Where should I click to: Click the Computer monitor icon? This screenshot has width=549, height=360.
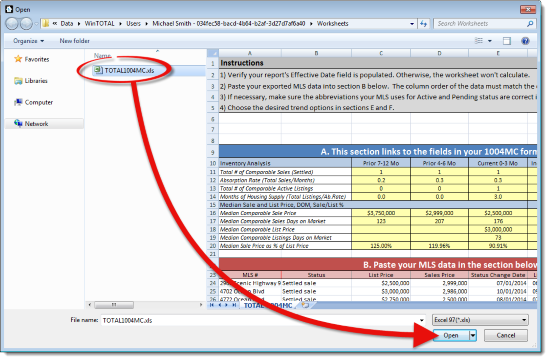click(18, 102)
